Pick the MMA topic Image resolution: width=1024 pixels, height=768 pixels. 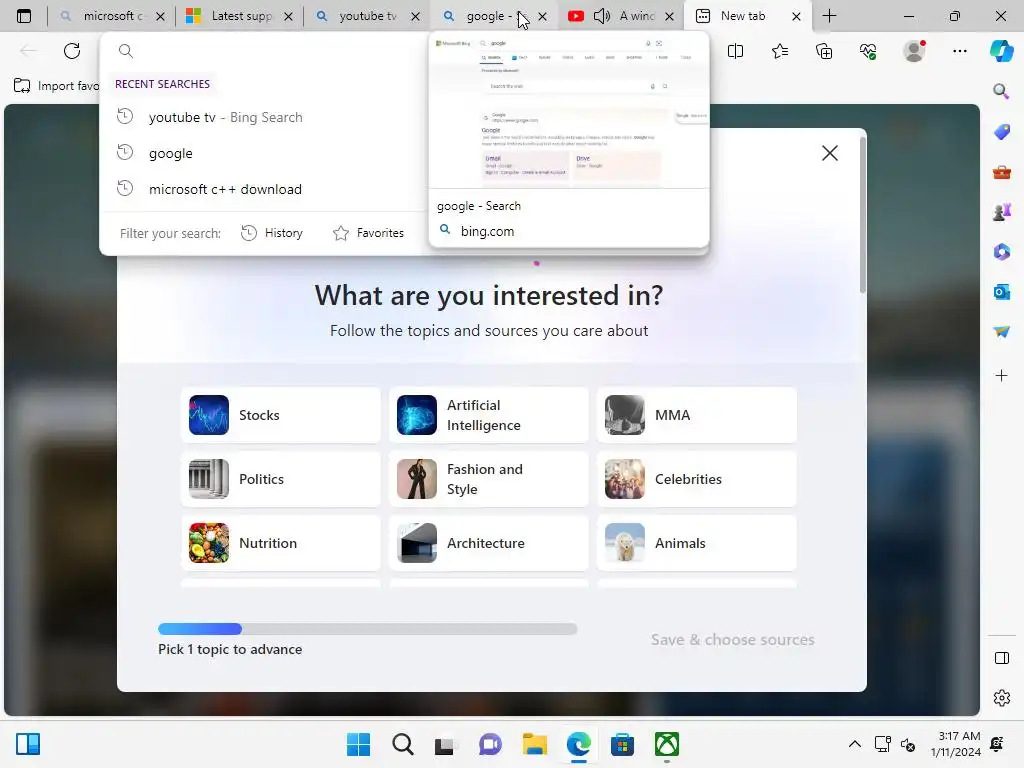point(697,415)
